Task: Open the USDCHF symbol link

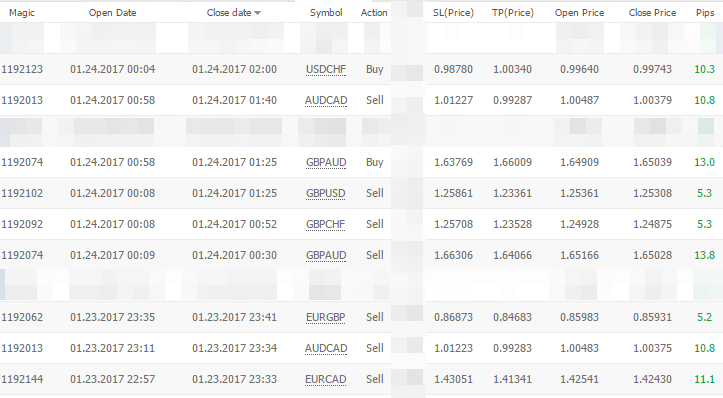Action: [326, 70]
